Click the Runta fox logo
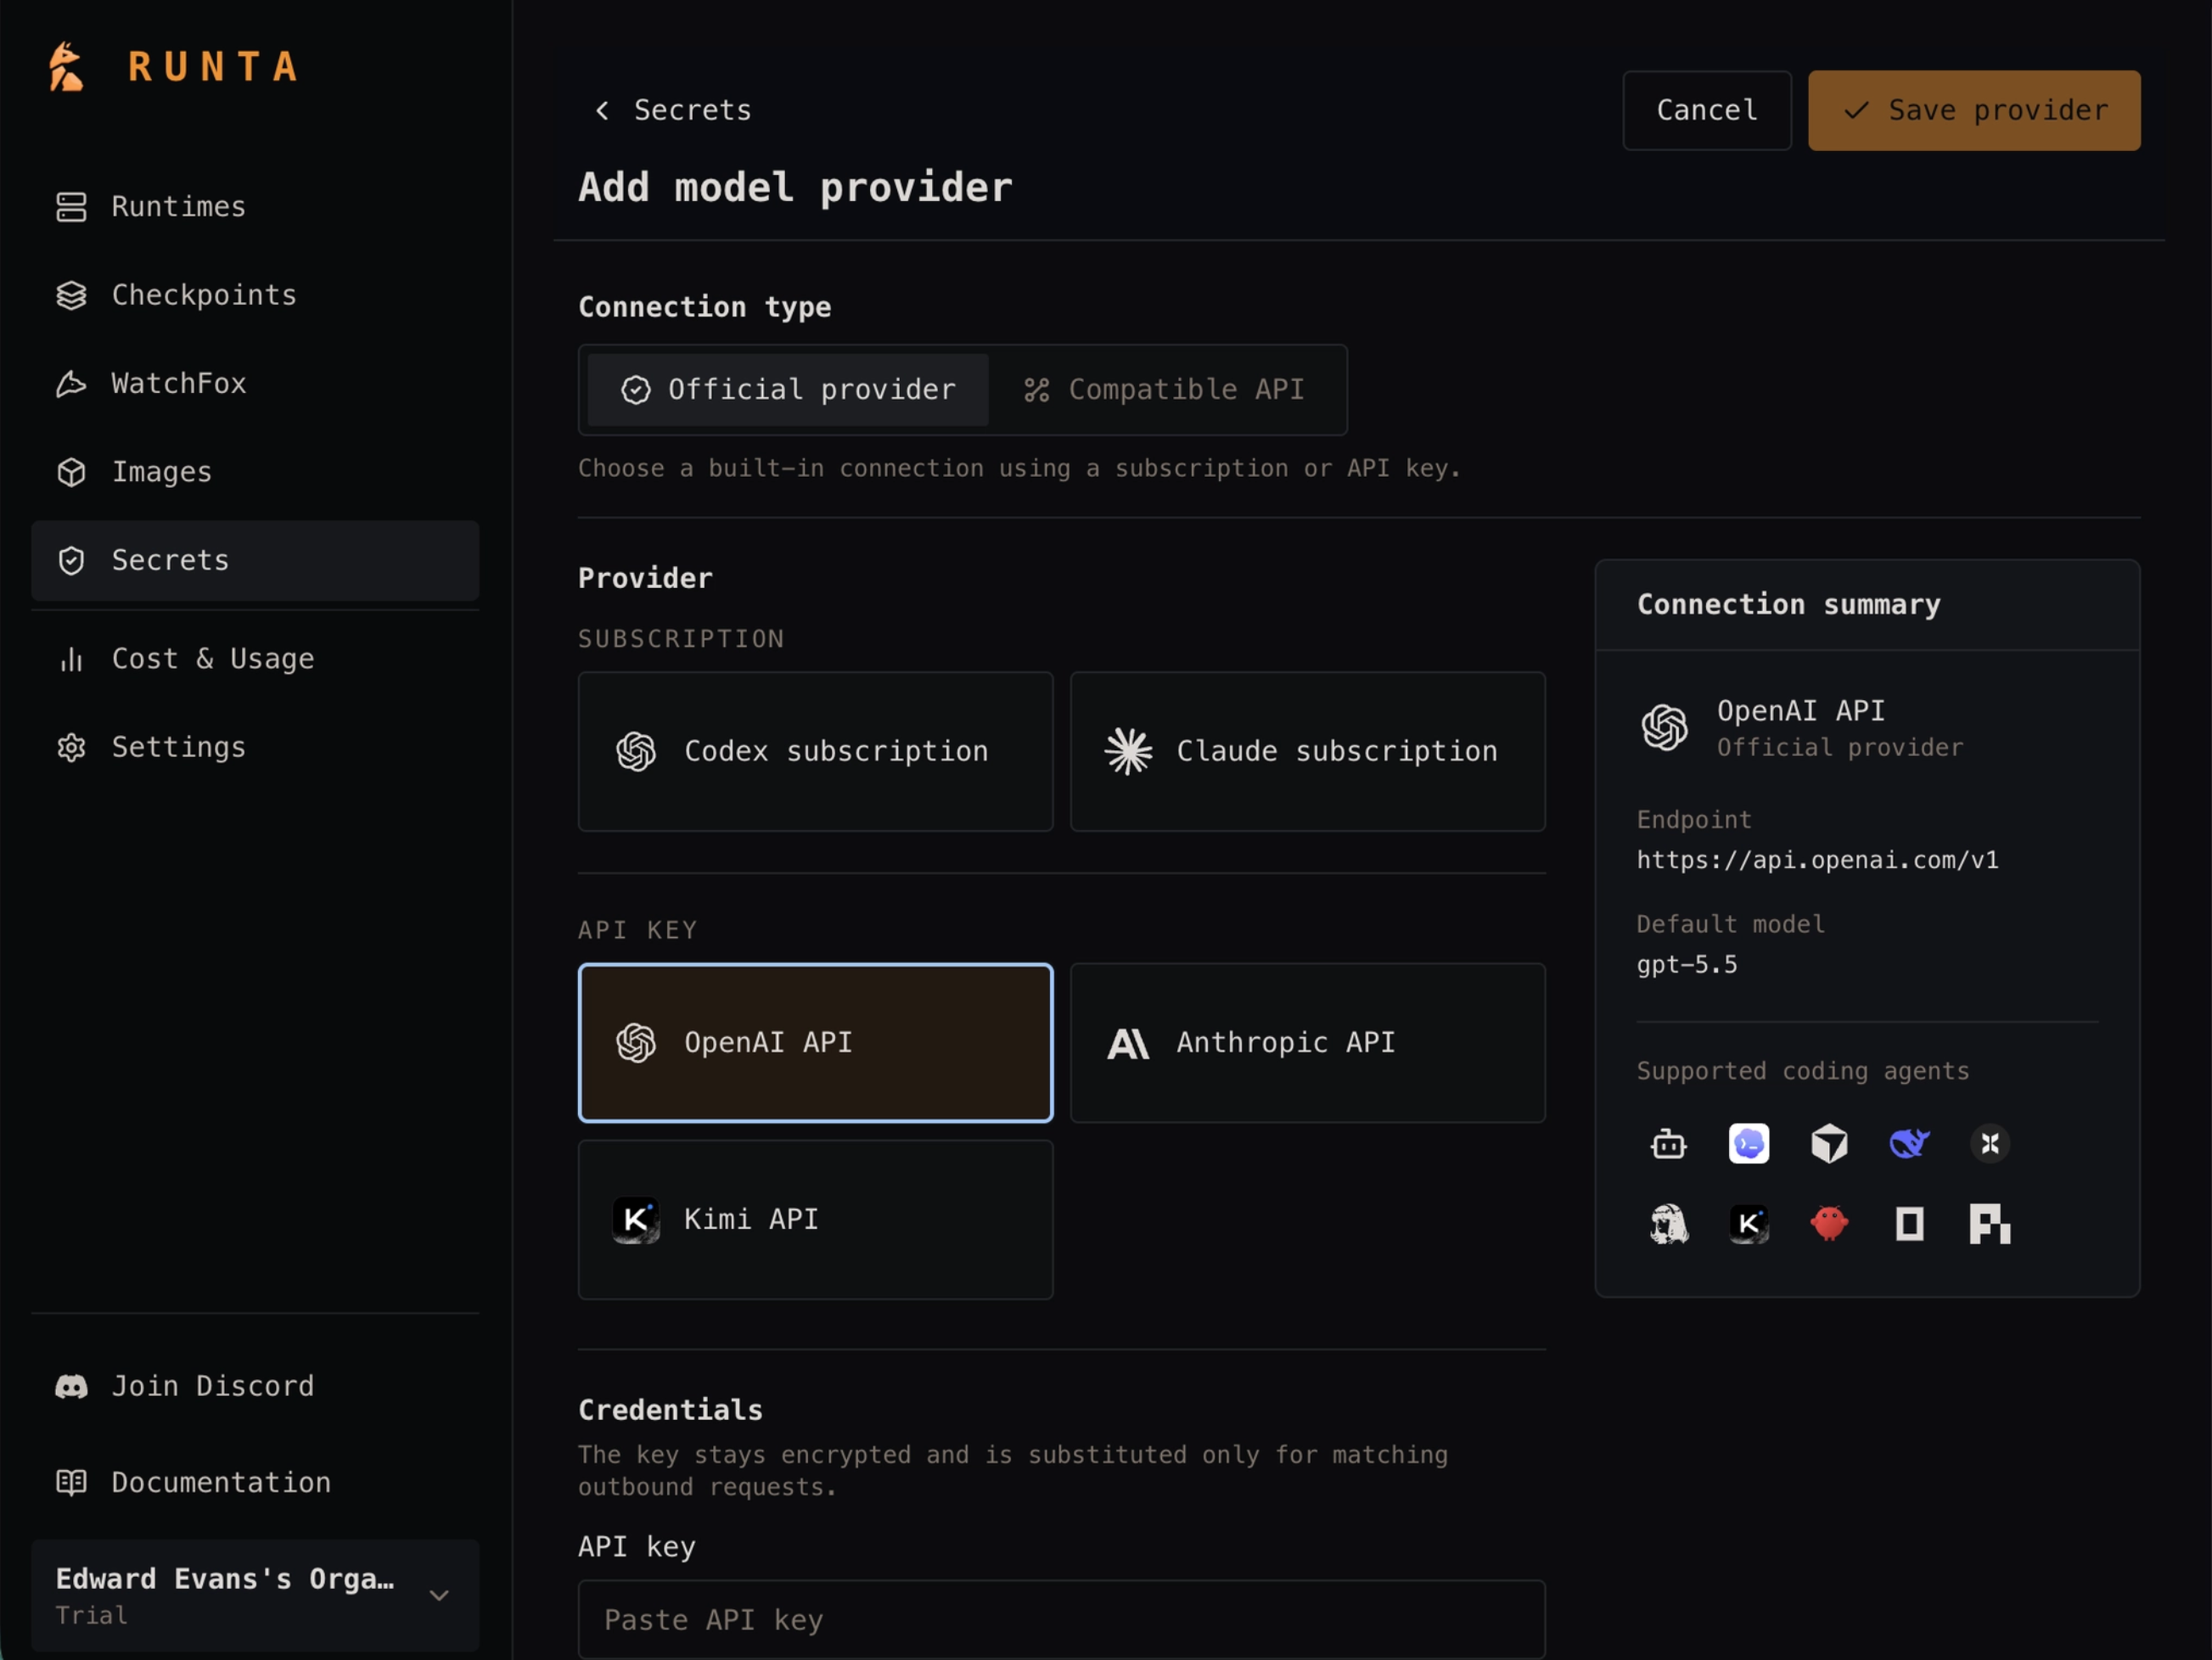Viewport: 2212px width, 1660px height. [x=66, y=66]
